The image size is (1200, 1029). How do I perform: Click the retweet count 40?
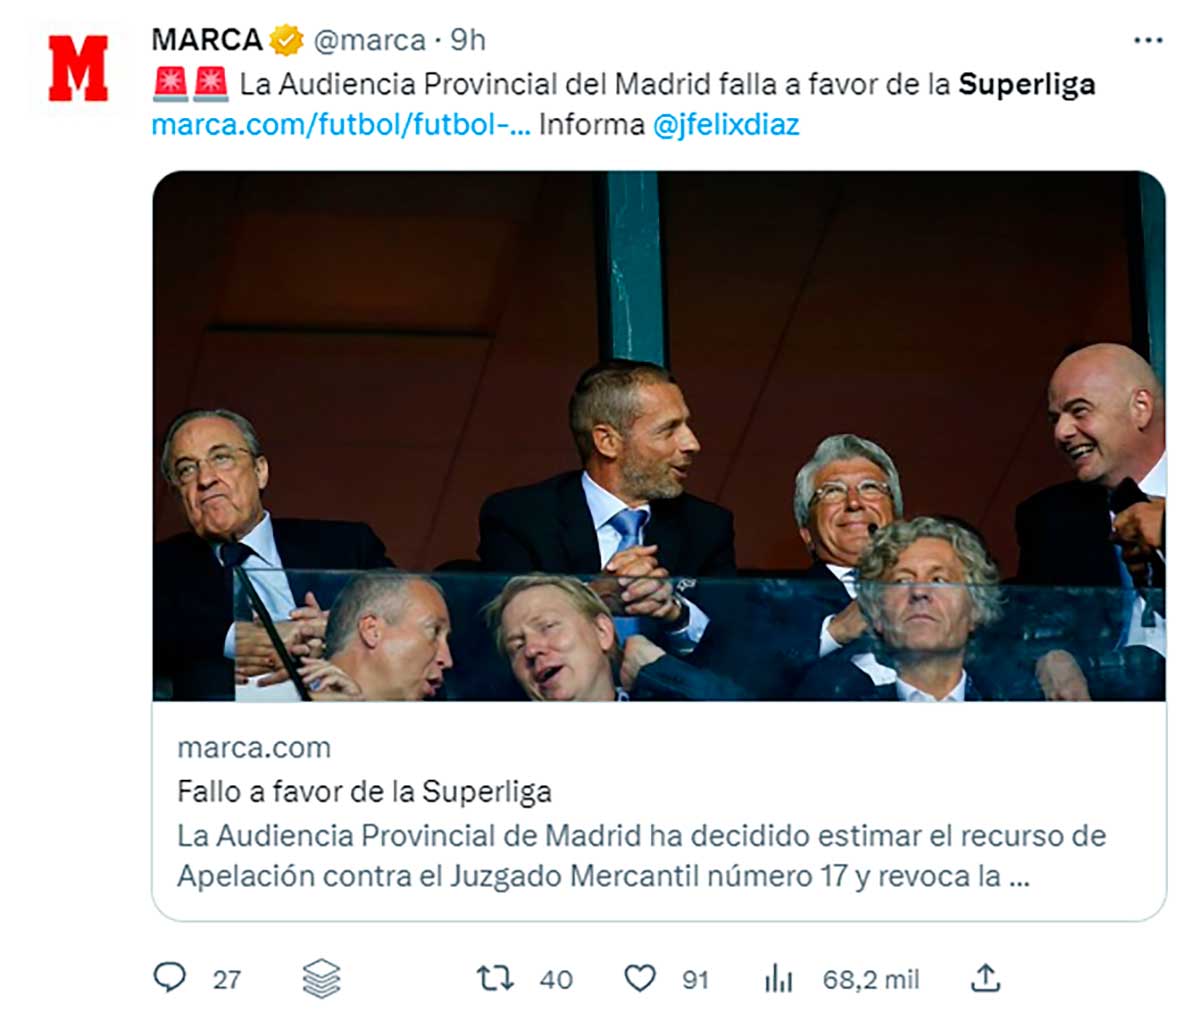pyautogui.click(x=556, y=979)
